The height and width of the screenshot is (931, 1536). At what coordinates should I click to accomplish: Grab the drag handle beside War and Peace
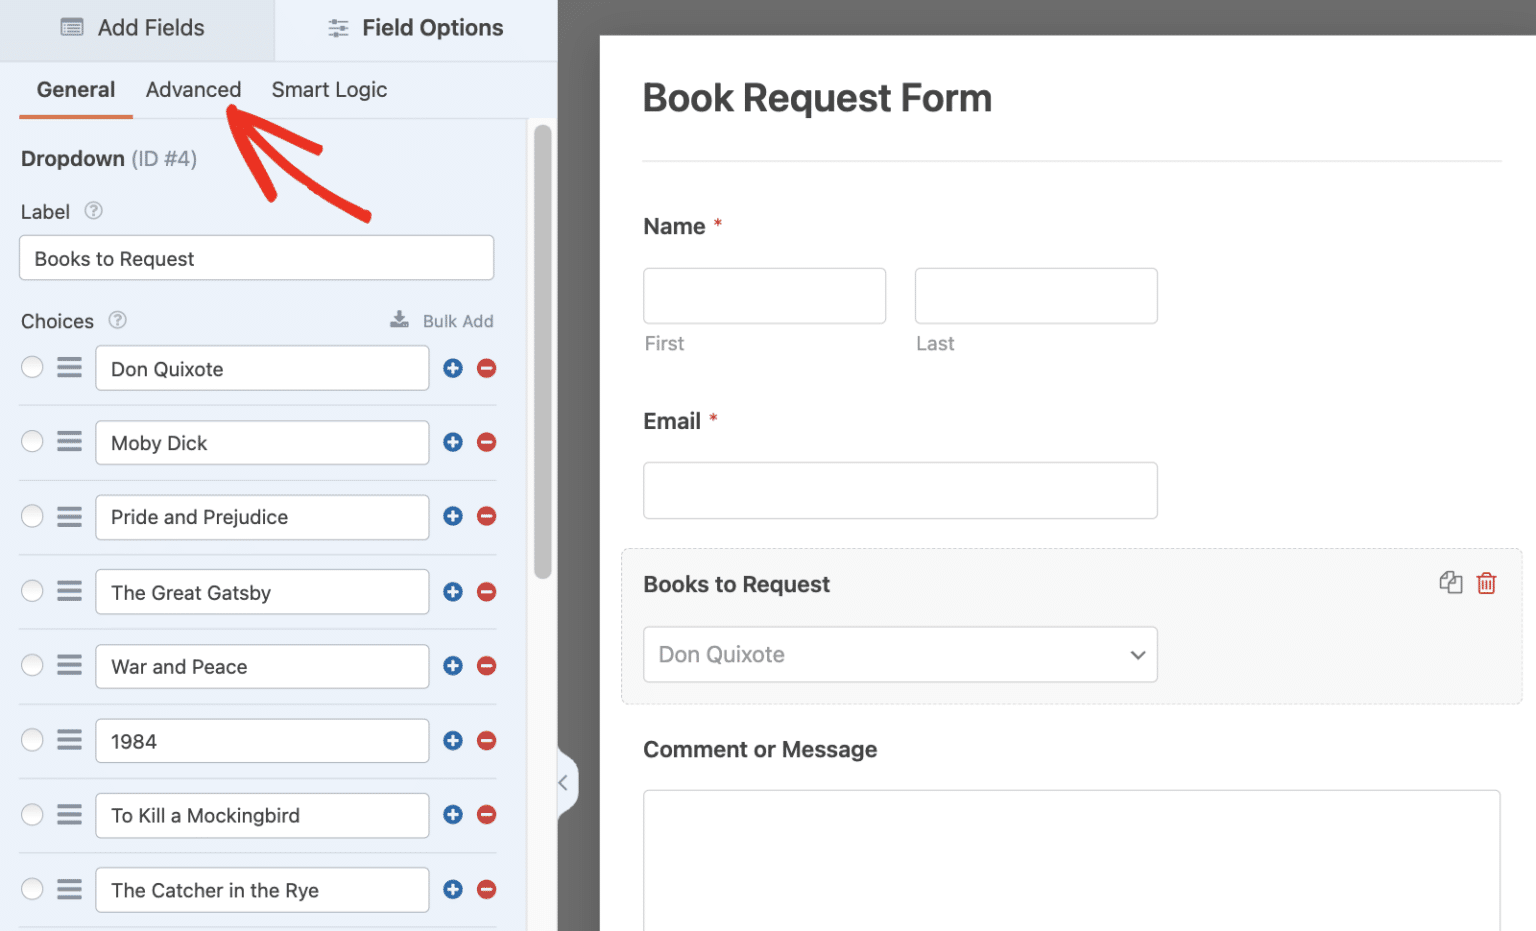(68, 665)
